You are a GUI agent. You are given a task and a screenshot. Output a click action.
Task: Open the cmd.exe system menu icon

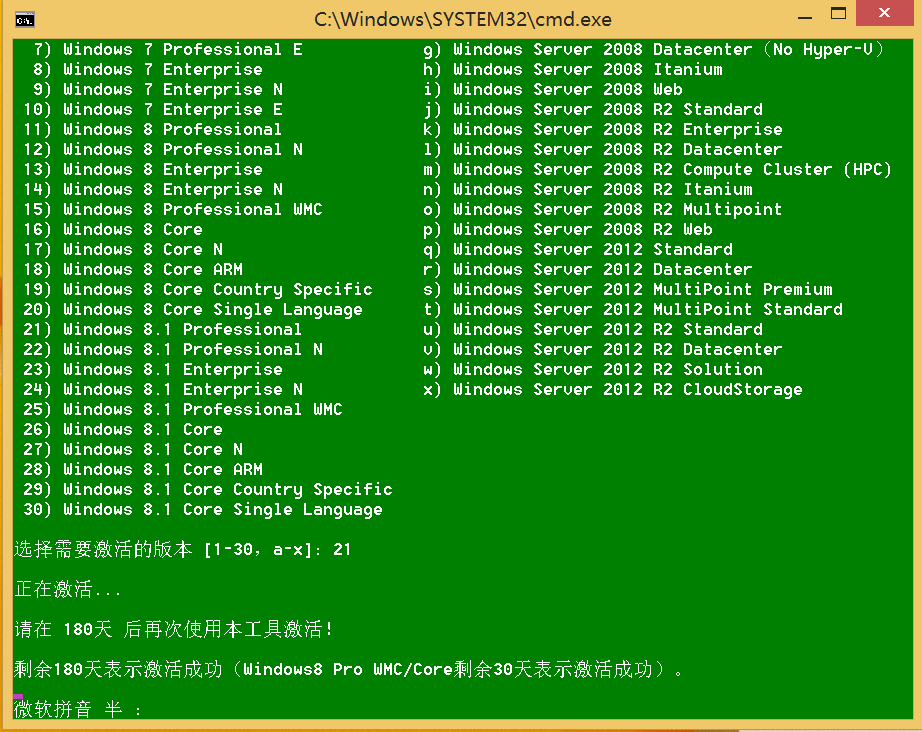(x=25, y=20)
